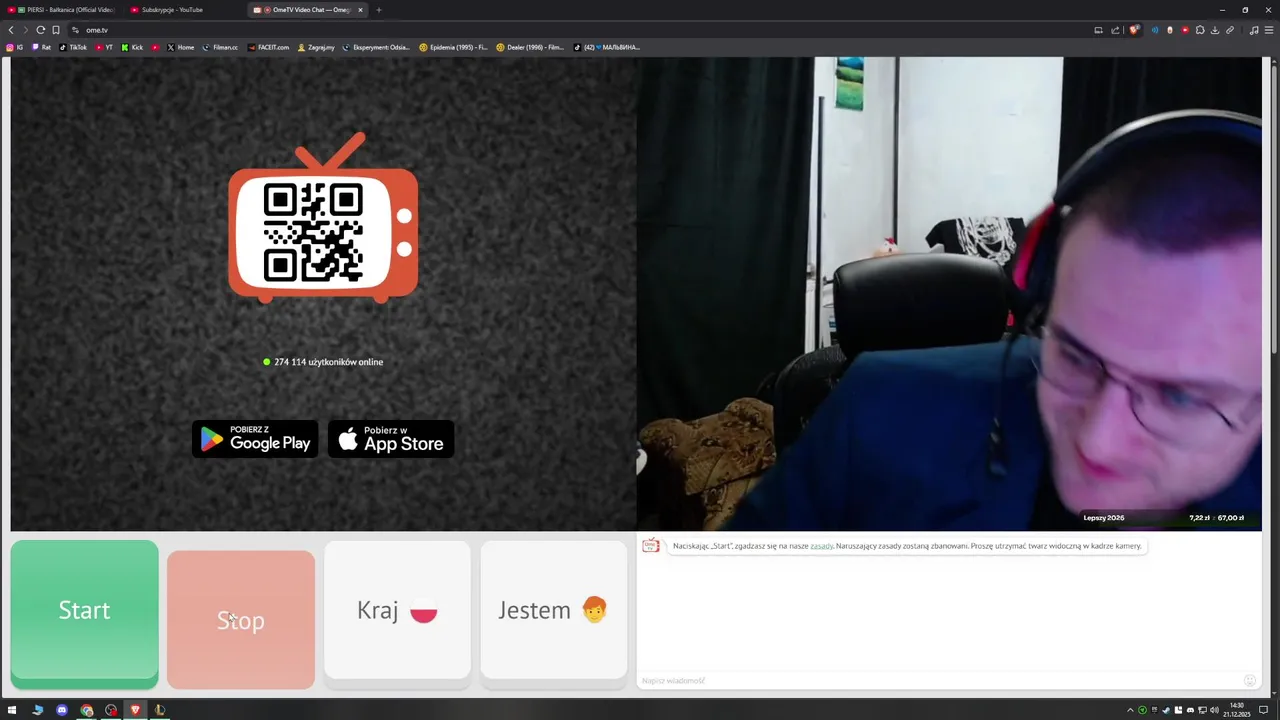The height and width of the screenshot is (720, 1280).
Task: Click the red YouTube extension icon
Action: (1185, 30)
